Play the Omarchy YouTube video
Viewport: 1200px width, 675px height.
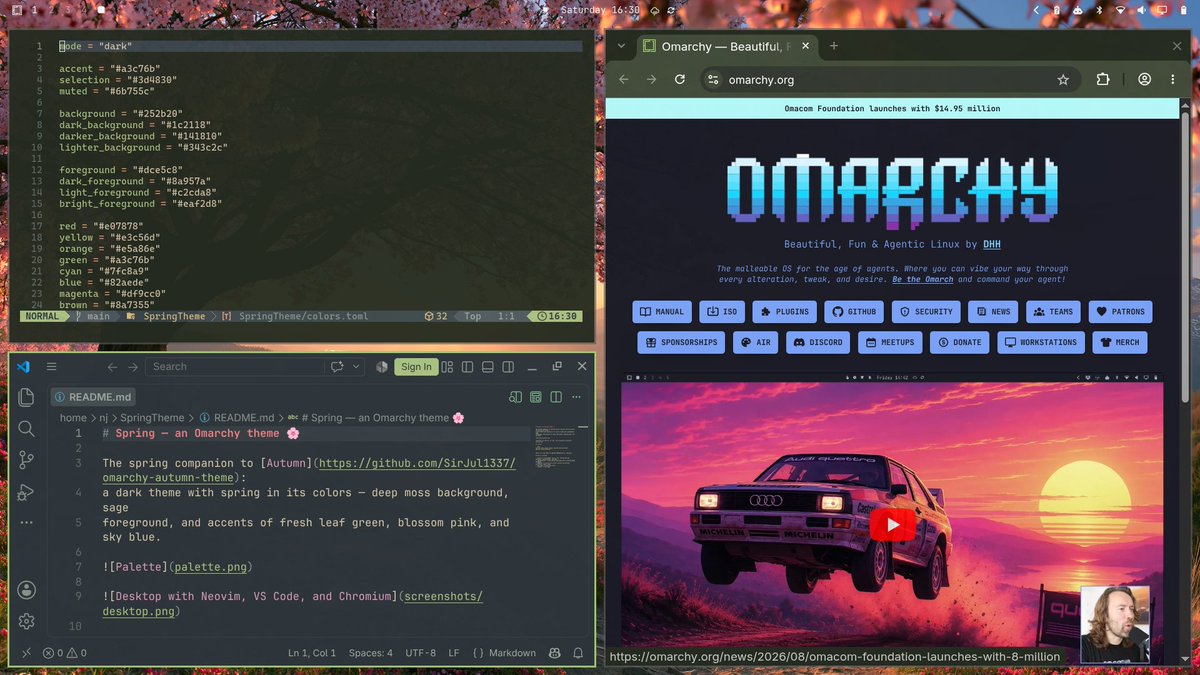click(x=892, y=525)
